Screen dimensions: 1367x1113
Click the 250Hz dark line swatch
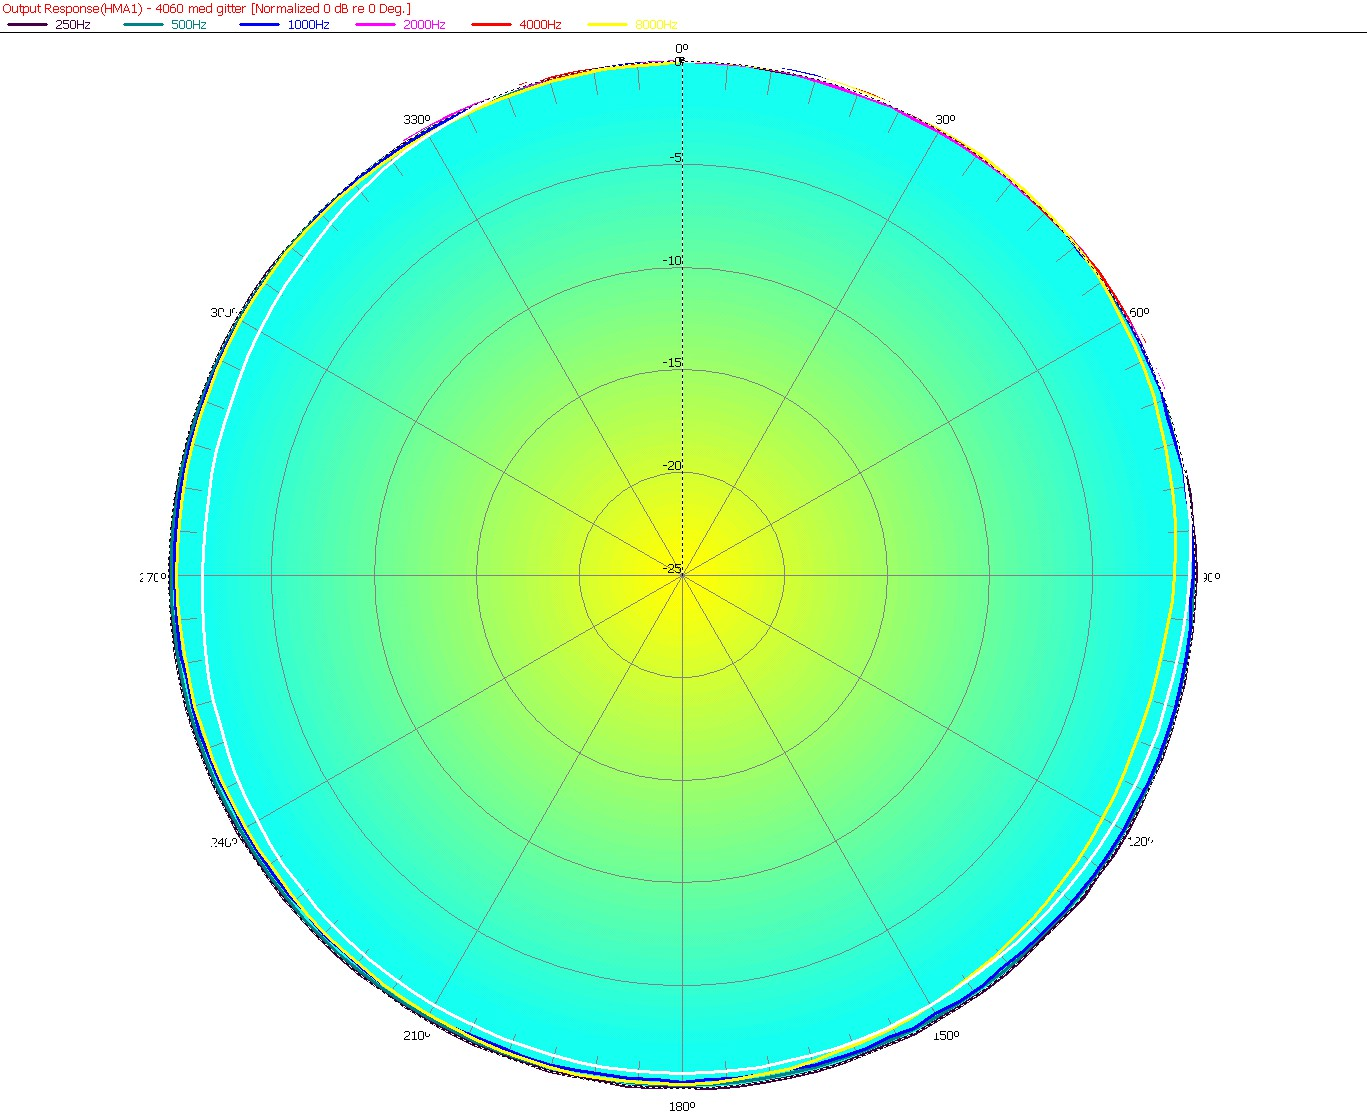click(28, 25)
